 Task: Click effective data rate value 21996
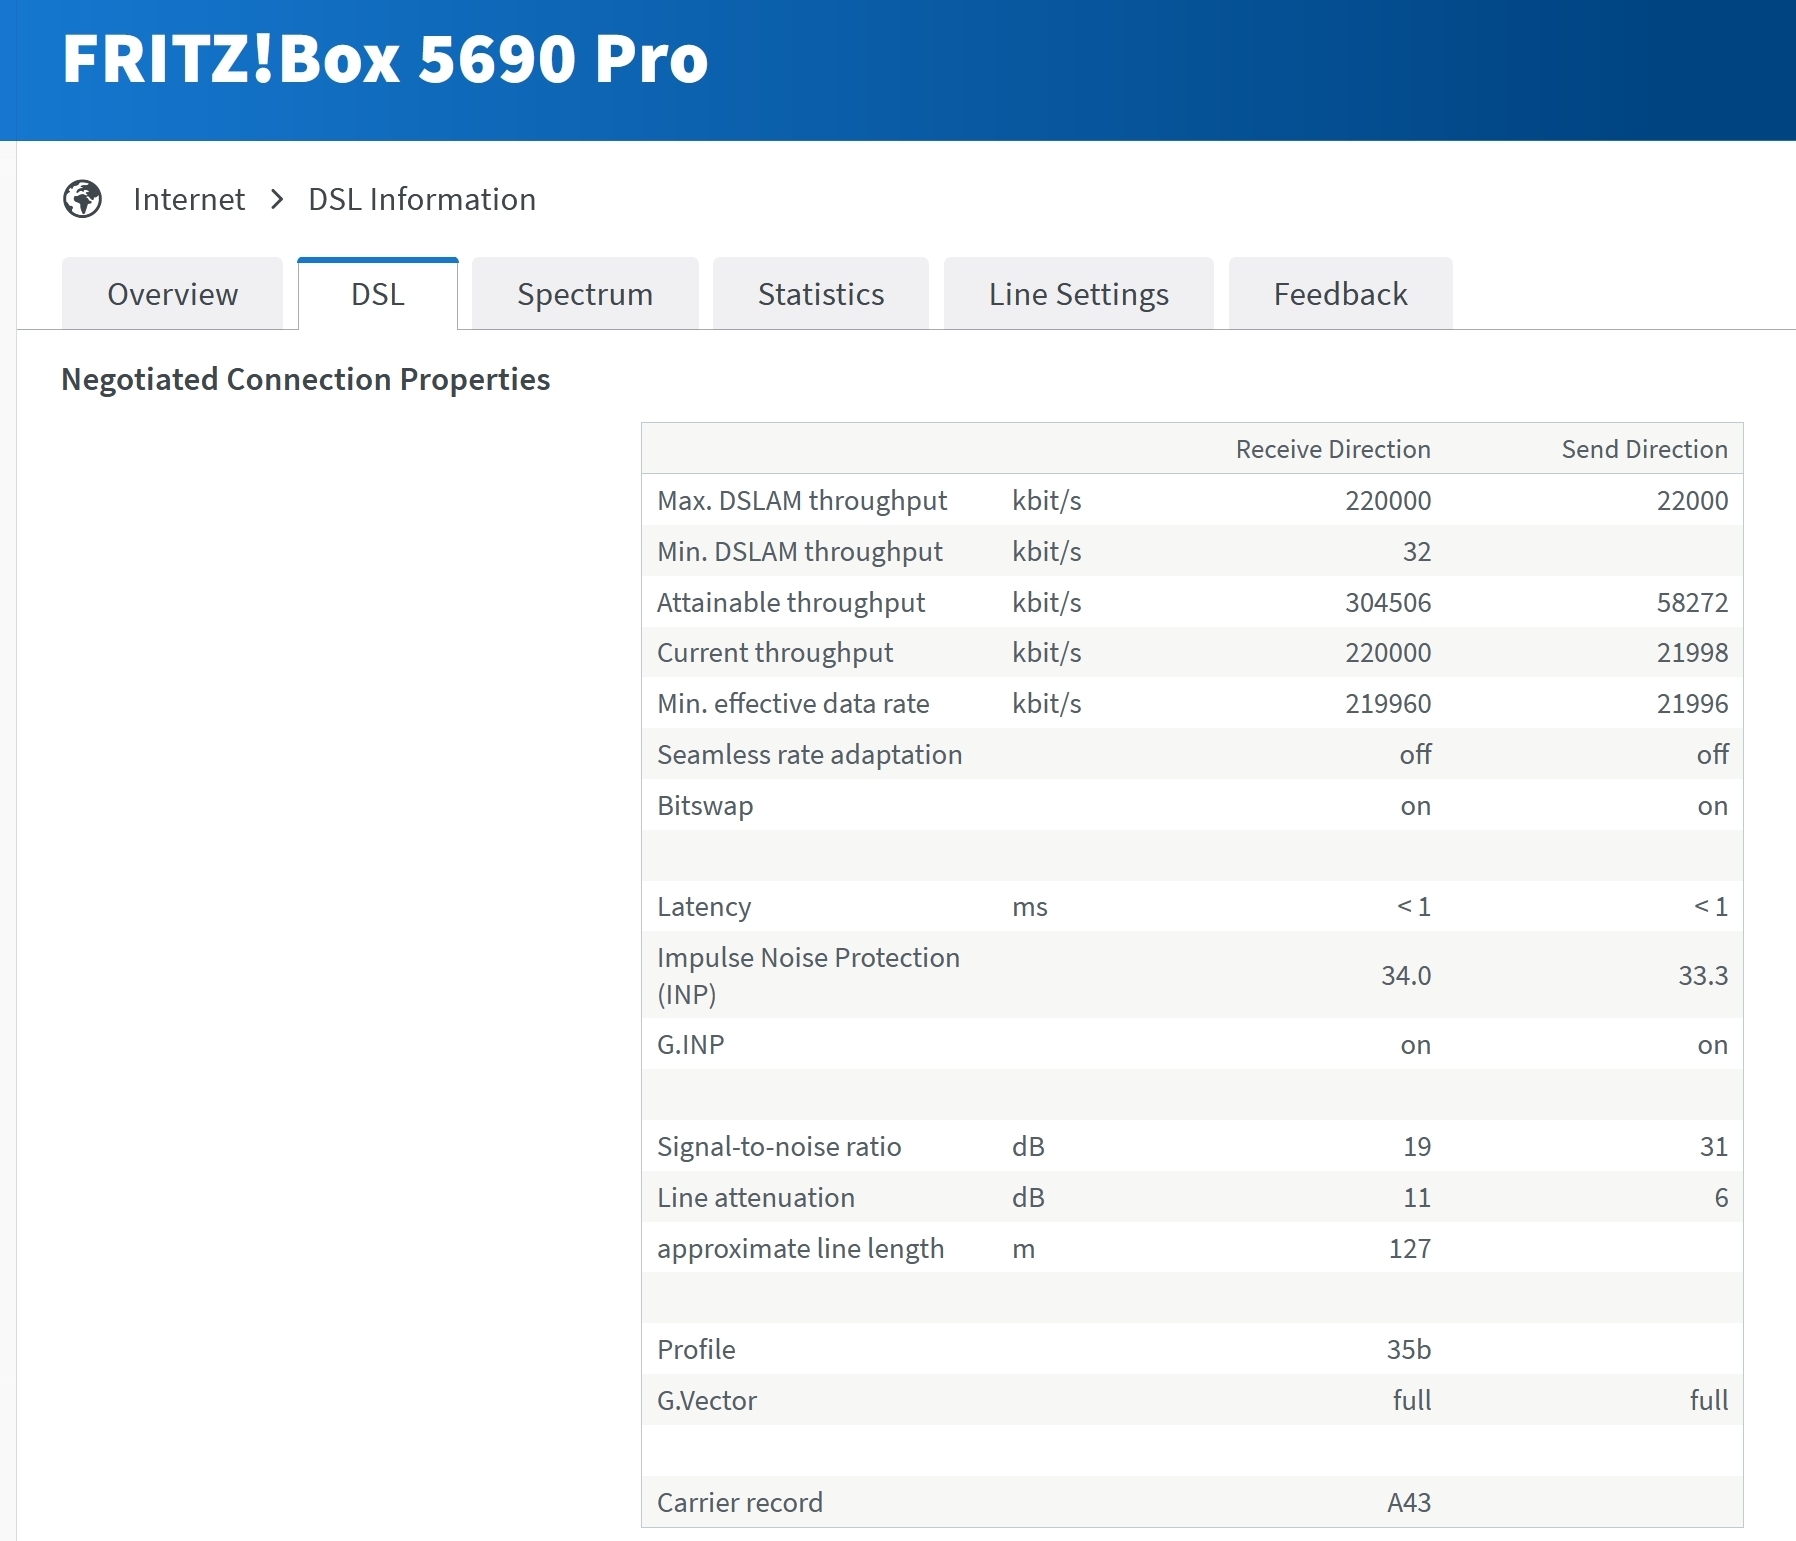[x=1692, y=703]
